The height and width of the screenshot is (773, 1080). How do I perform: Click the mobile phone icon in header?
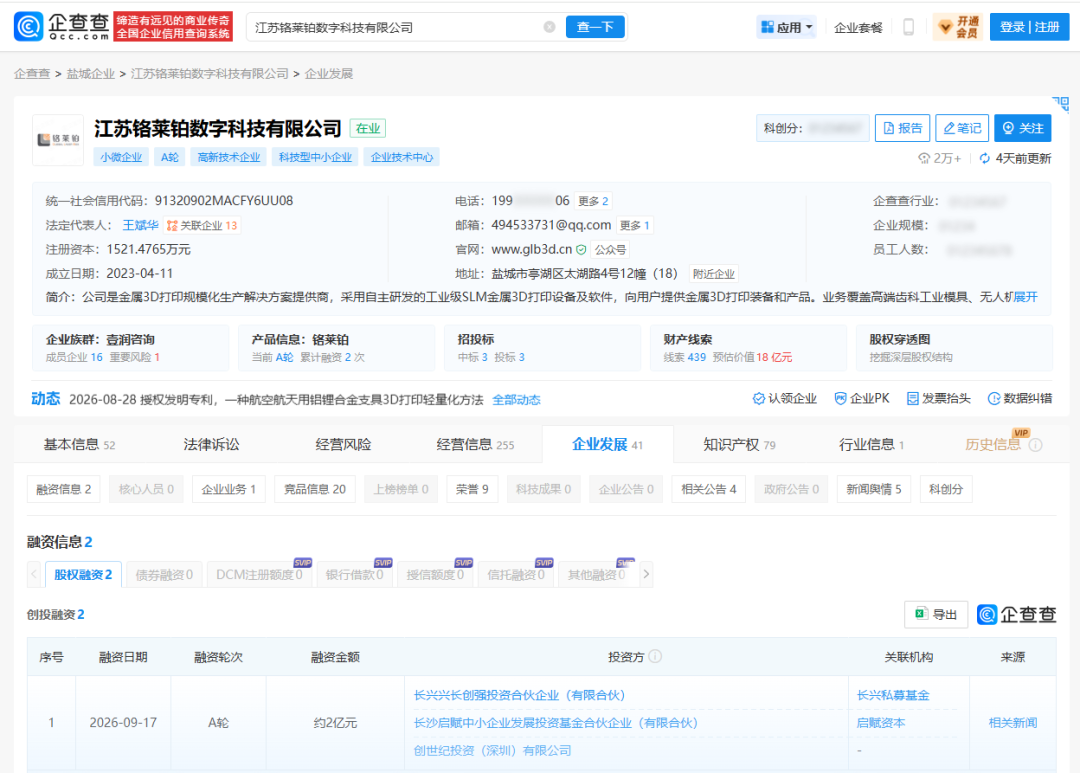[908, 27]
